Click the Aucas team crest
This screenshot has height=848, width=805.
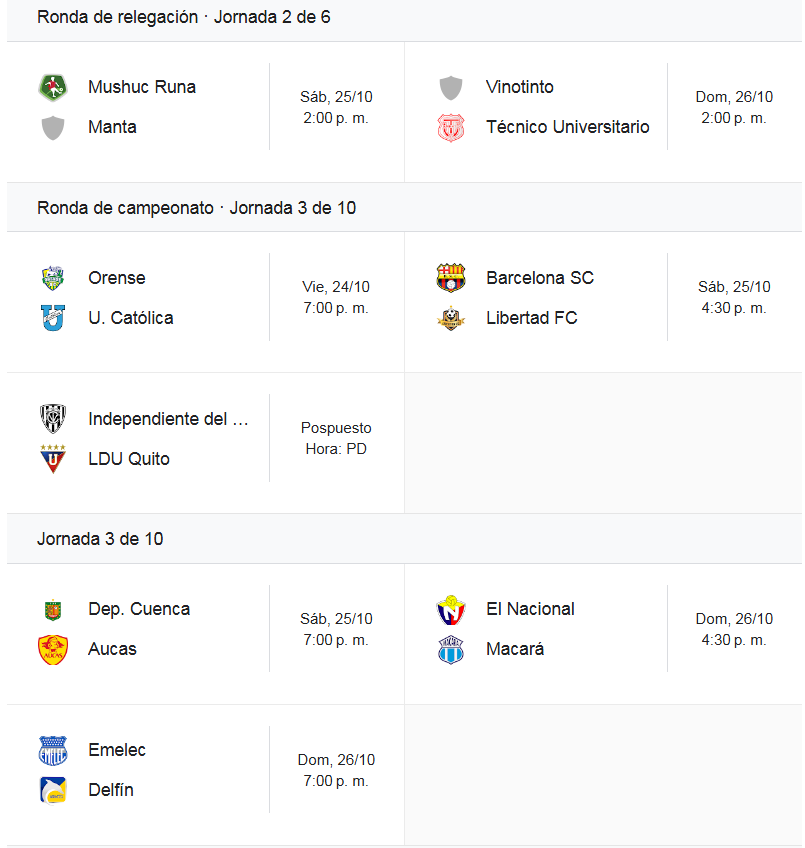(x=53, y=650)
